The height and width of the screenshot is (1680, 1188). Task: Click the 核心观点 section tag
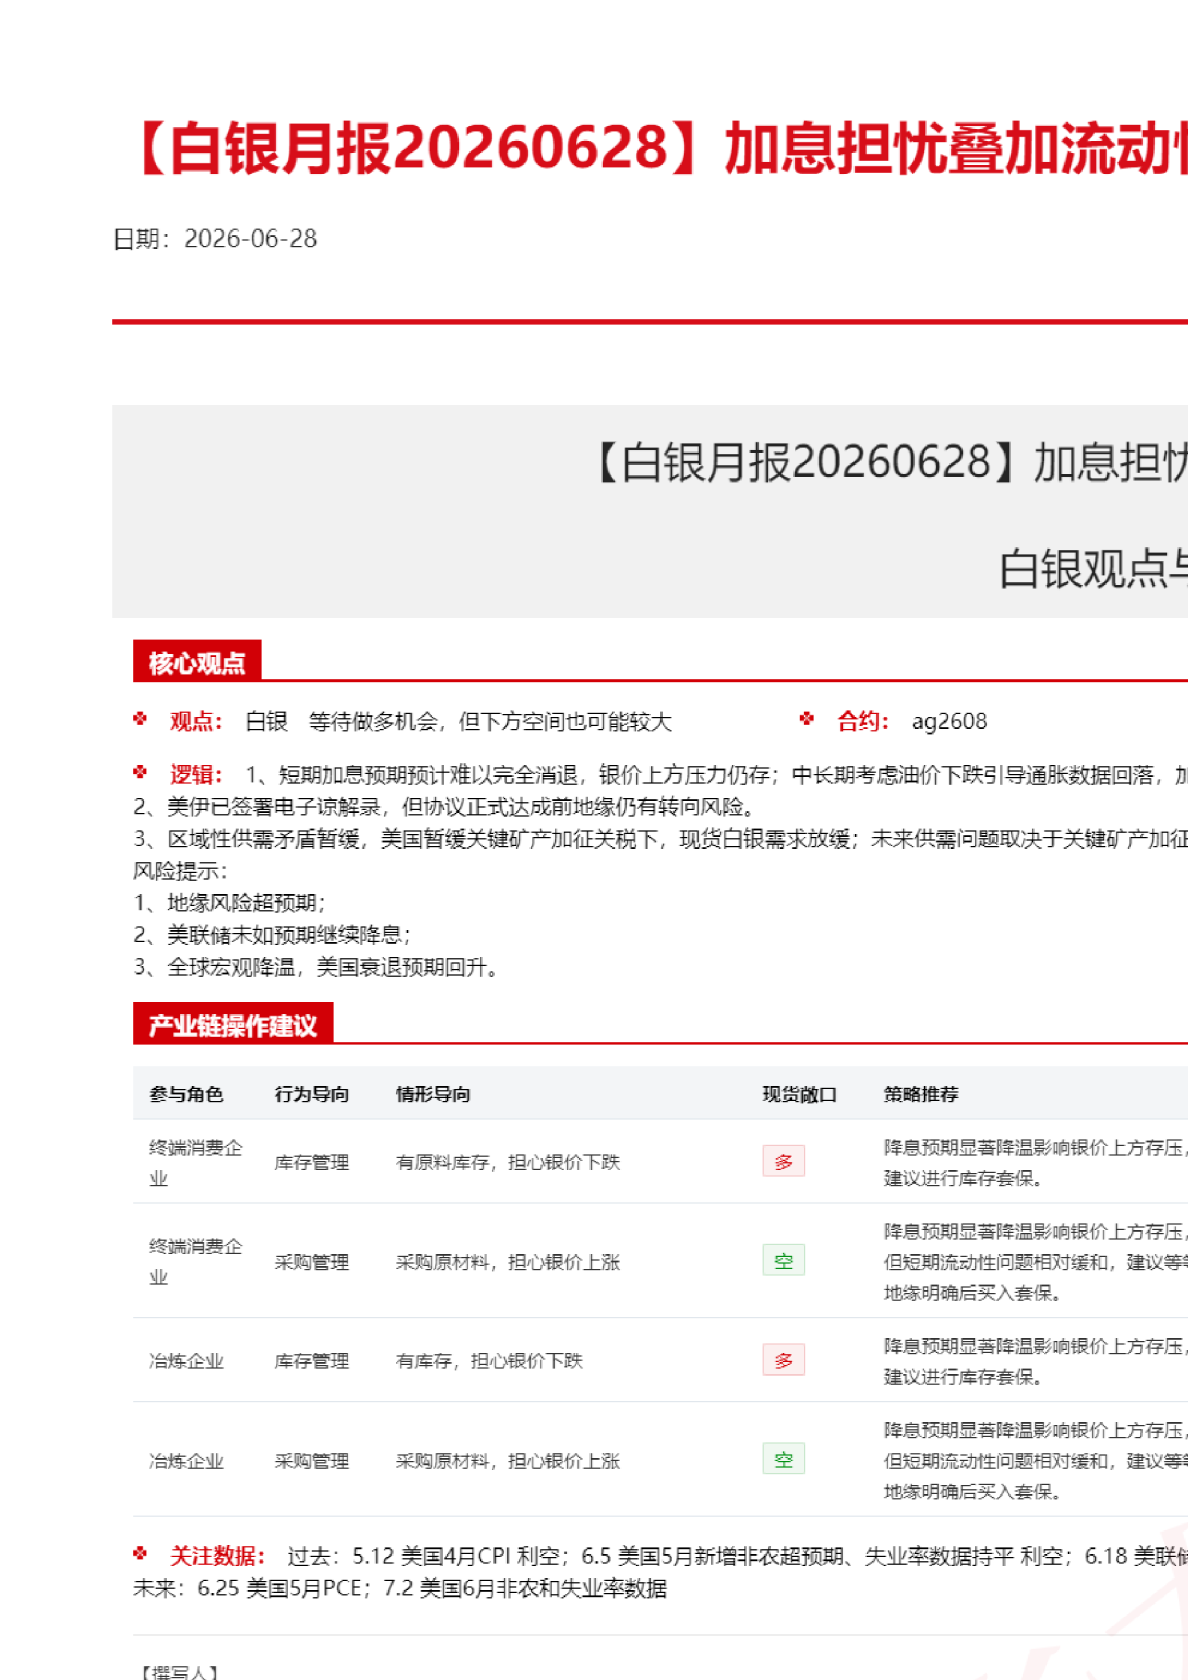(x=197, y=662)
